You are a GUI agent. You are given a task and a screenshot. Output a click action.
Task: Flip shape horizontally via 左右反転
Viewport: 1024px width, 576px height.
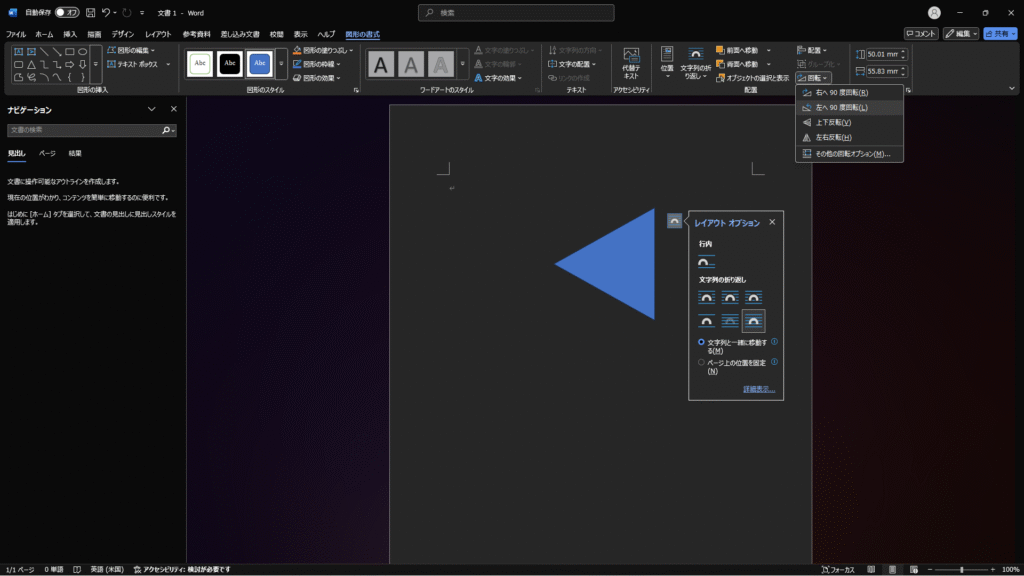click(849, 138)
